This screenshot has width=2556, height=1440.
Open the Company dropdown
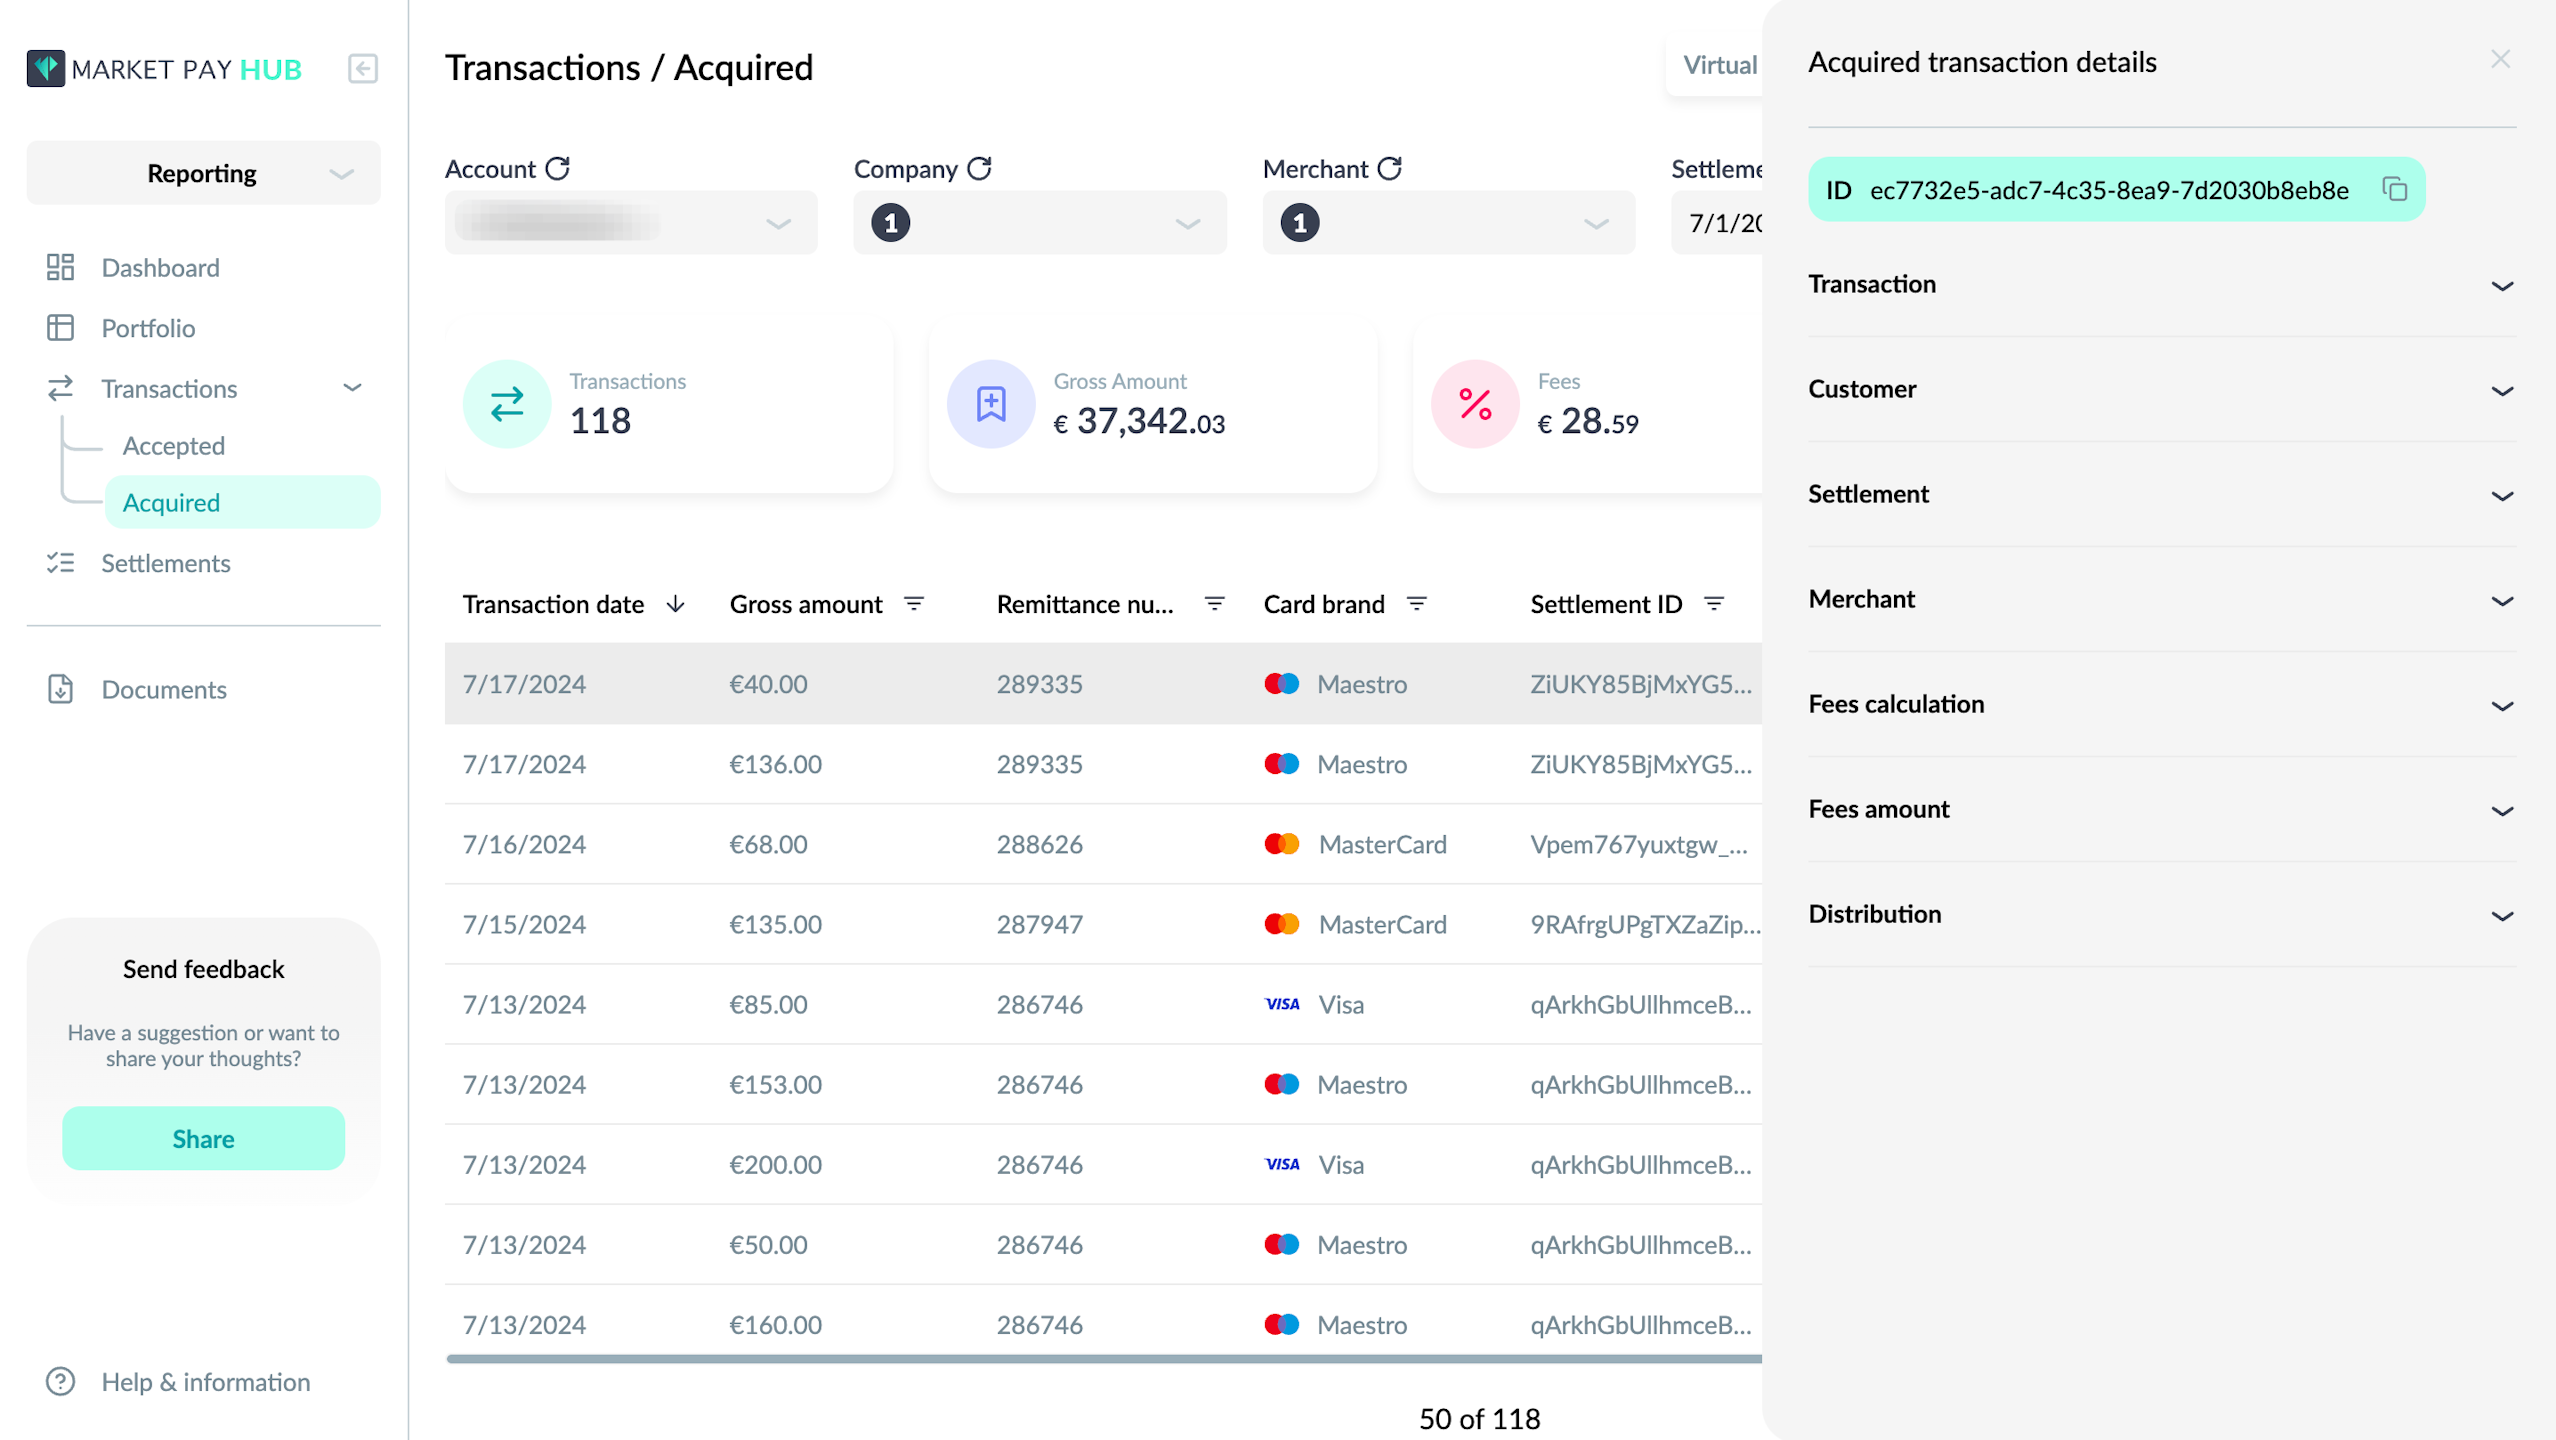1040,222
